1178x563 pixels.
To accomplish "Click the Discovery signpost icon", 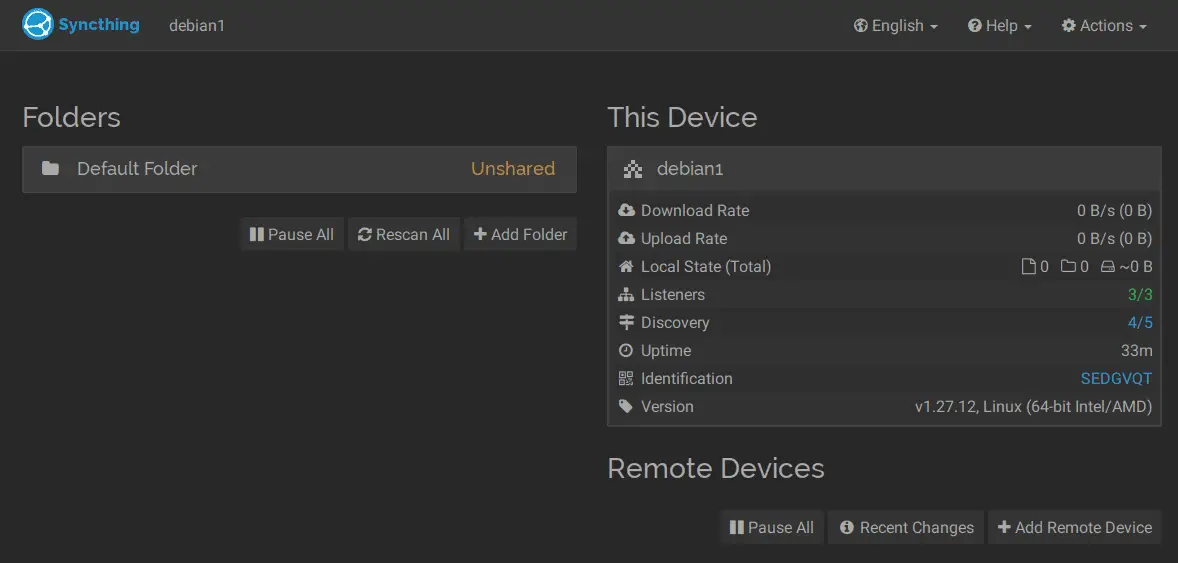I will (x=626, y=323).
